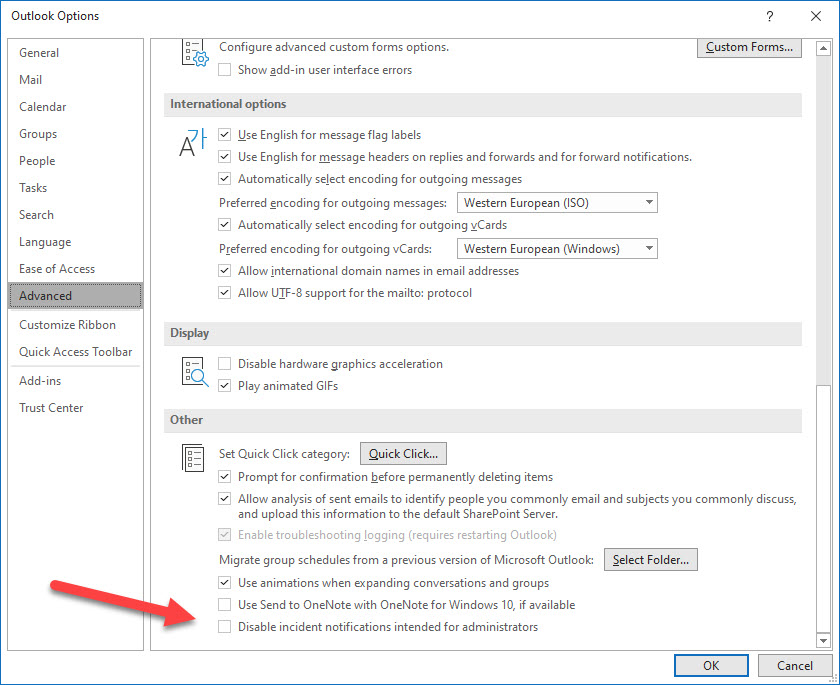The height and width of the screenshot is (685, 840).
Task: Click the Display section magnifier icon
Action: 194,372
